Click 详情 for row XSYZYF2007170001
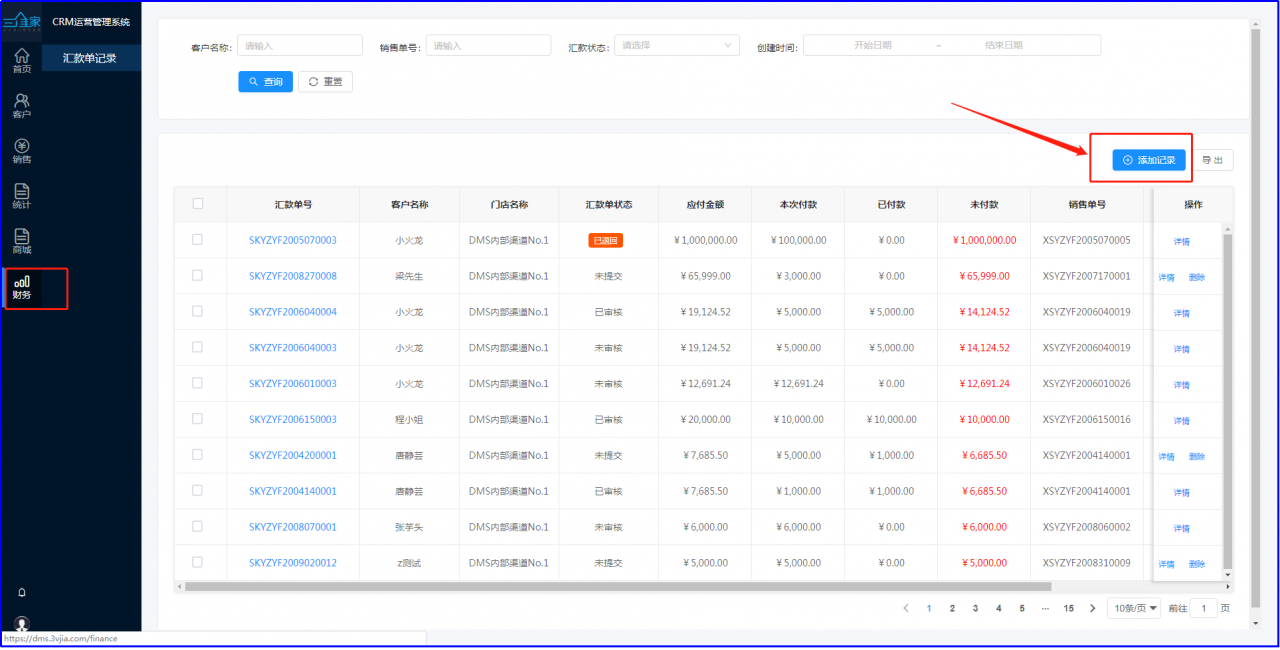Screen dimensions: 1280x650 pos(1167,277)
